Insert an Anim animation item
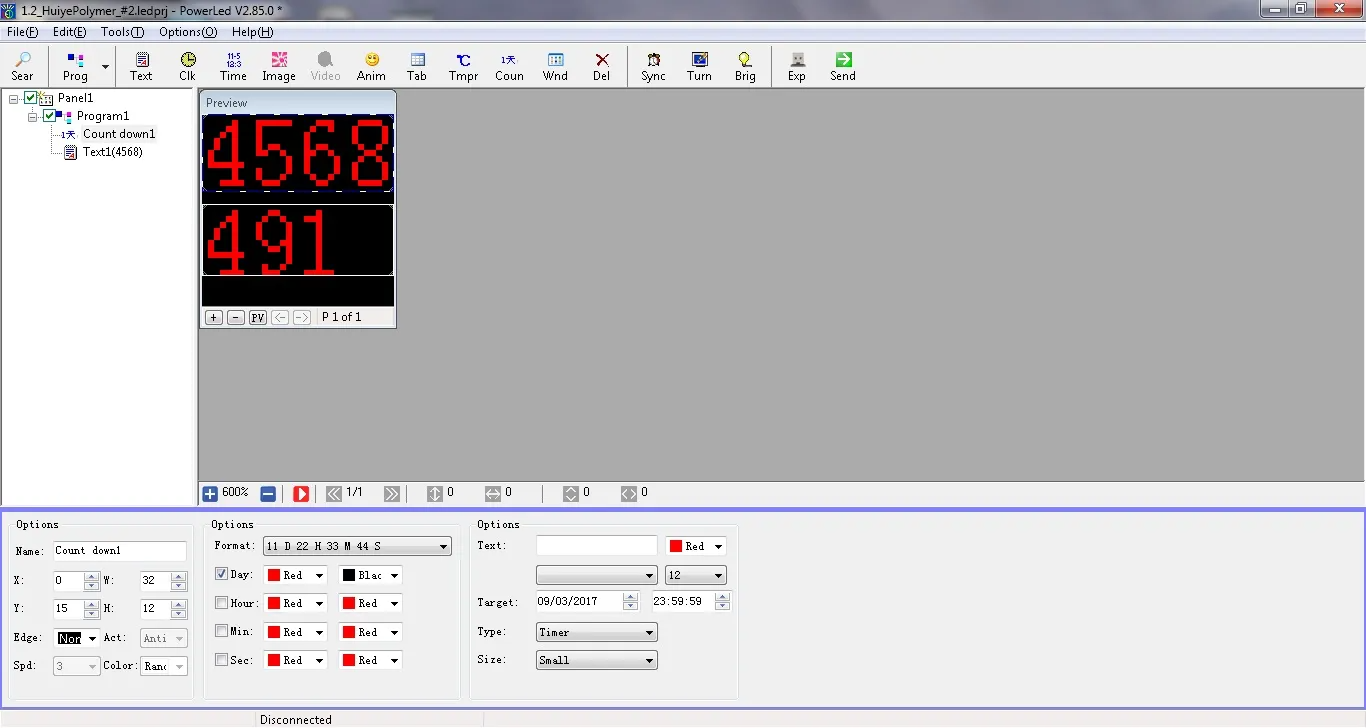Viewport: 1366px width, 728px height. 371,66
